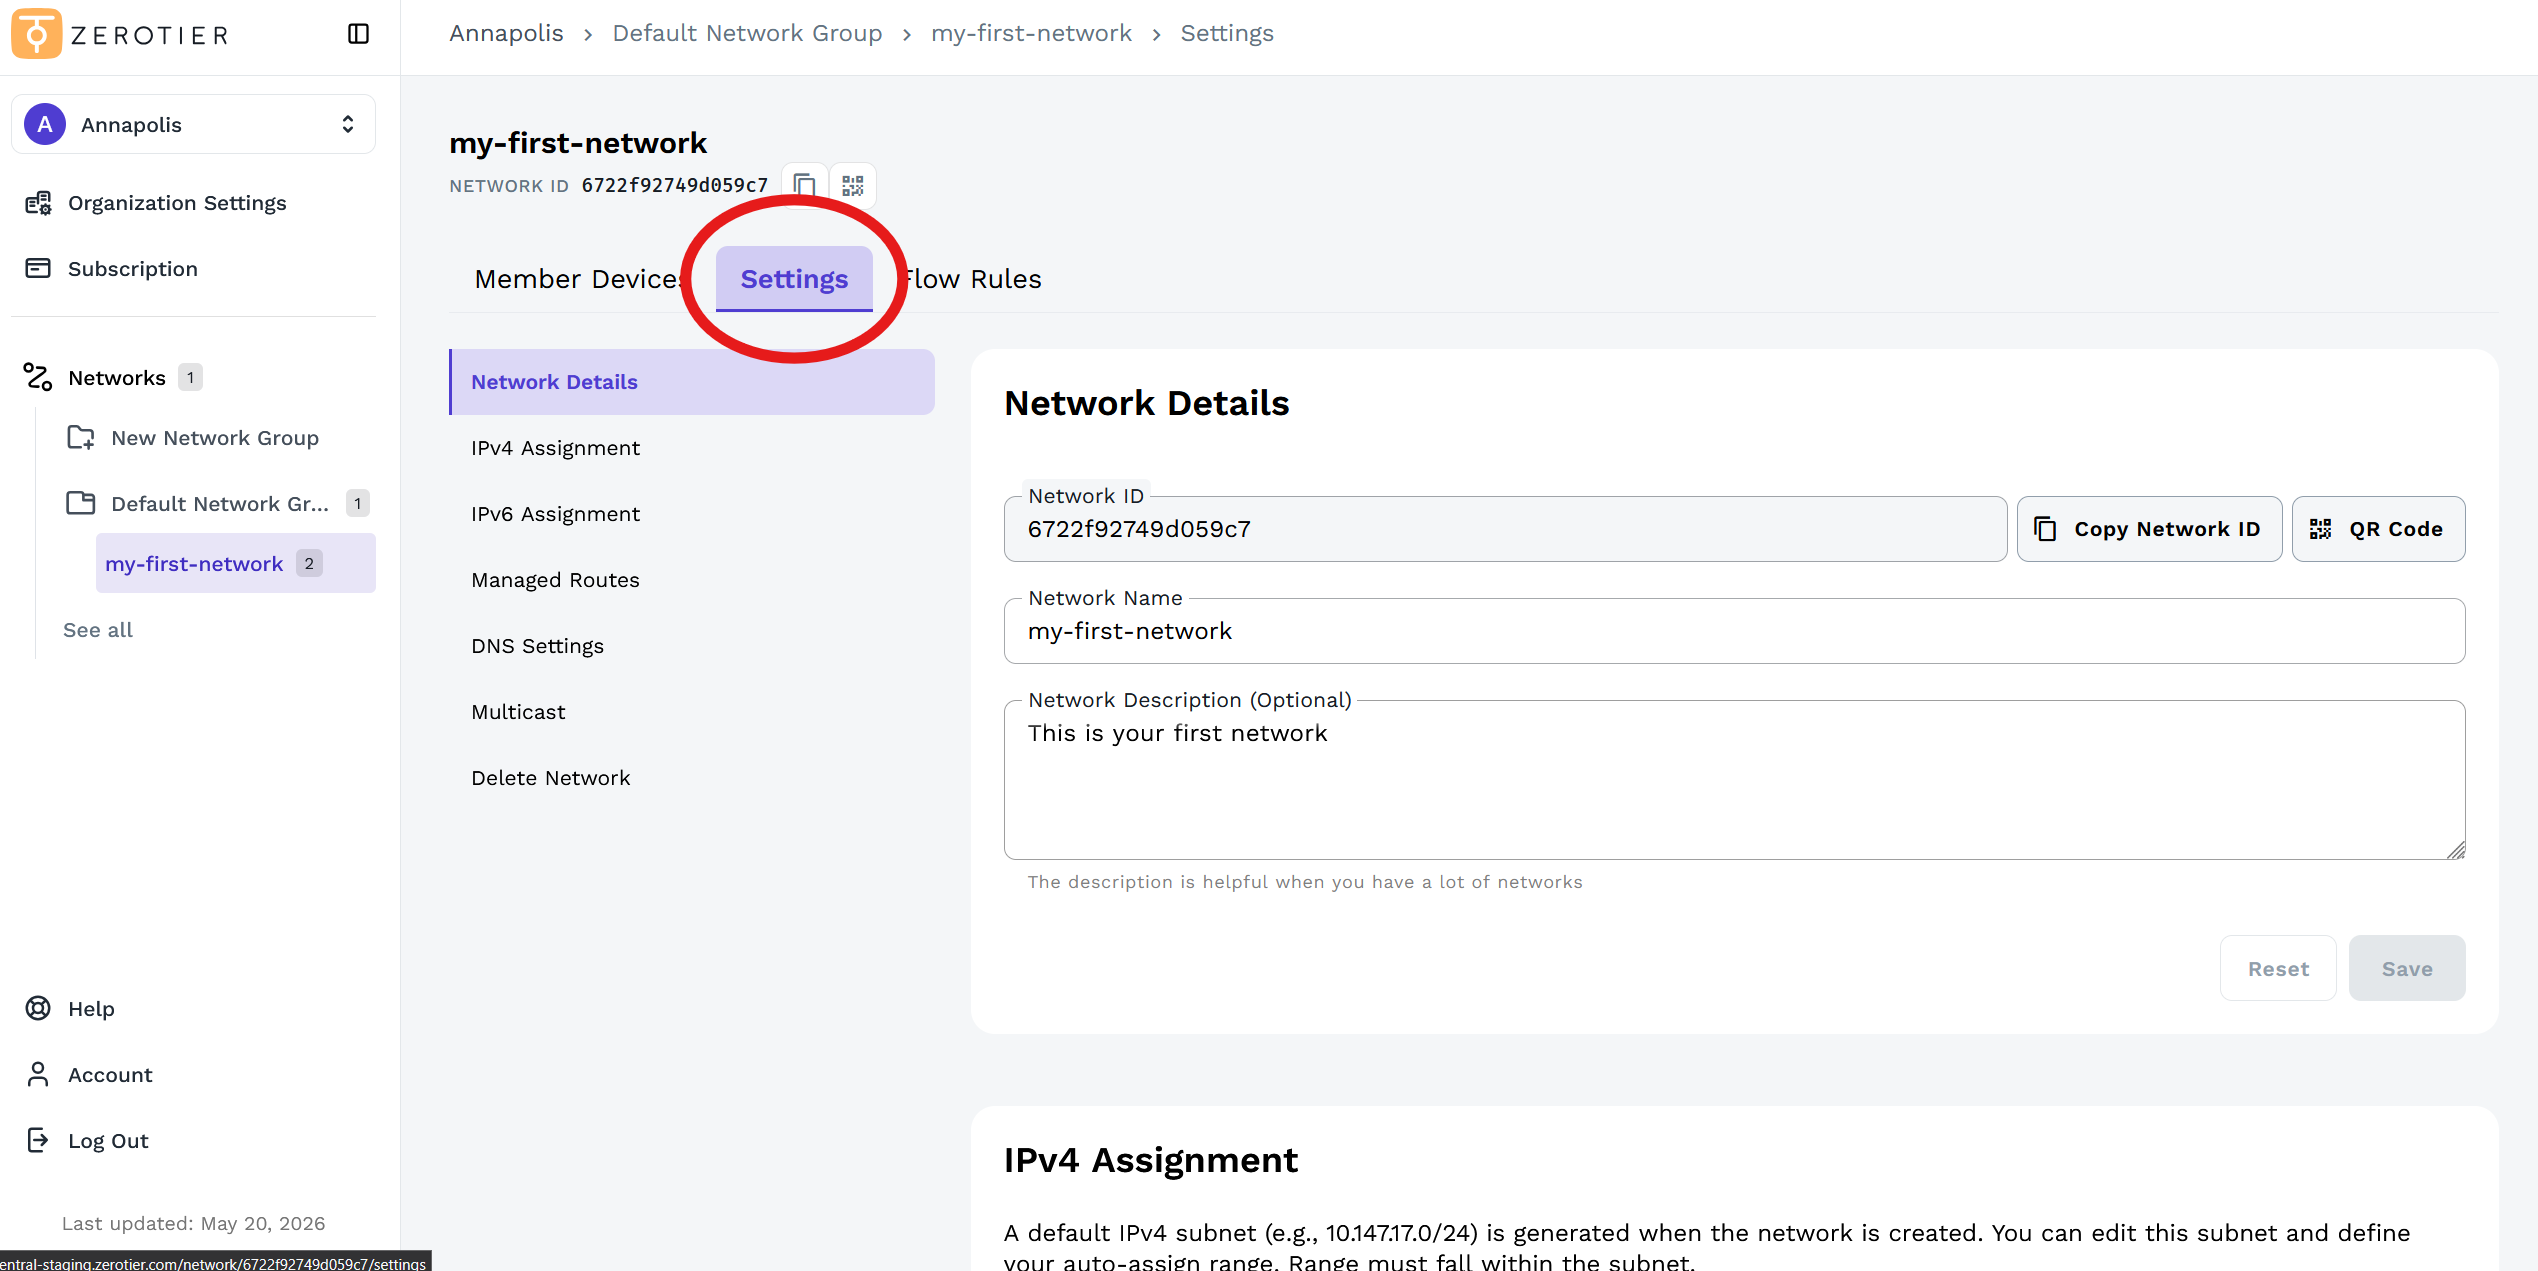Click See all networks link
Screen dimensions: 2538x1271
coord(98,630)
